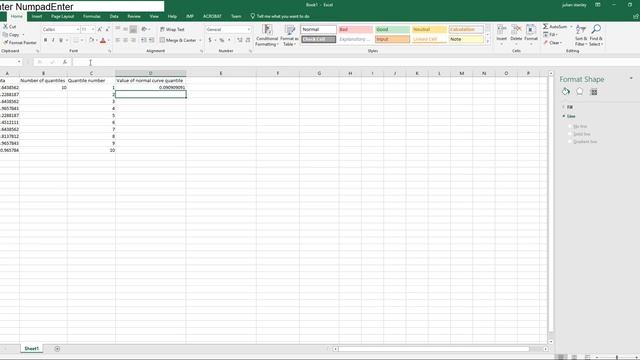Viewport: 640px width, 360px height.
Task: Click Decrease Decimal icon
Action: (248, 40)
